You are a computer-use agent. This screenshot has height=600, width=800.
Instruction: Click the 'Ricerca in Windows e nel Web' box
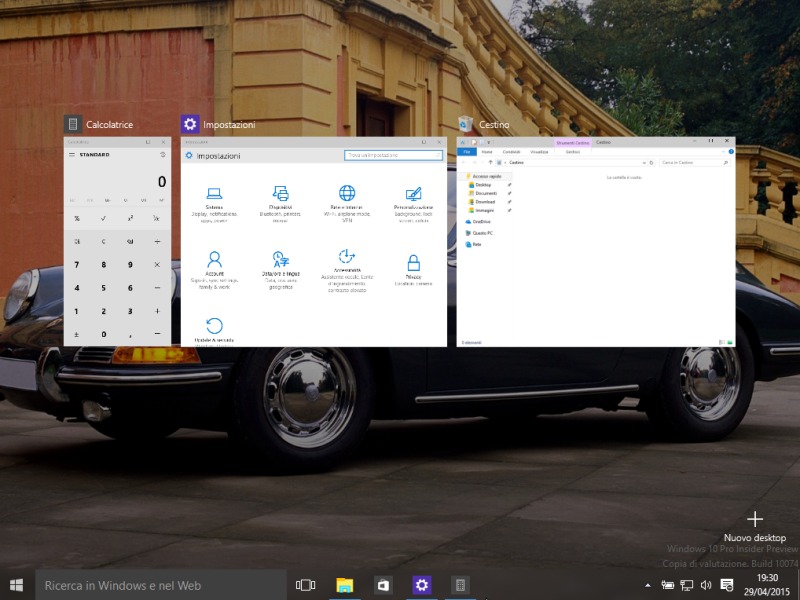point(160,585)
